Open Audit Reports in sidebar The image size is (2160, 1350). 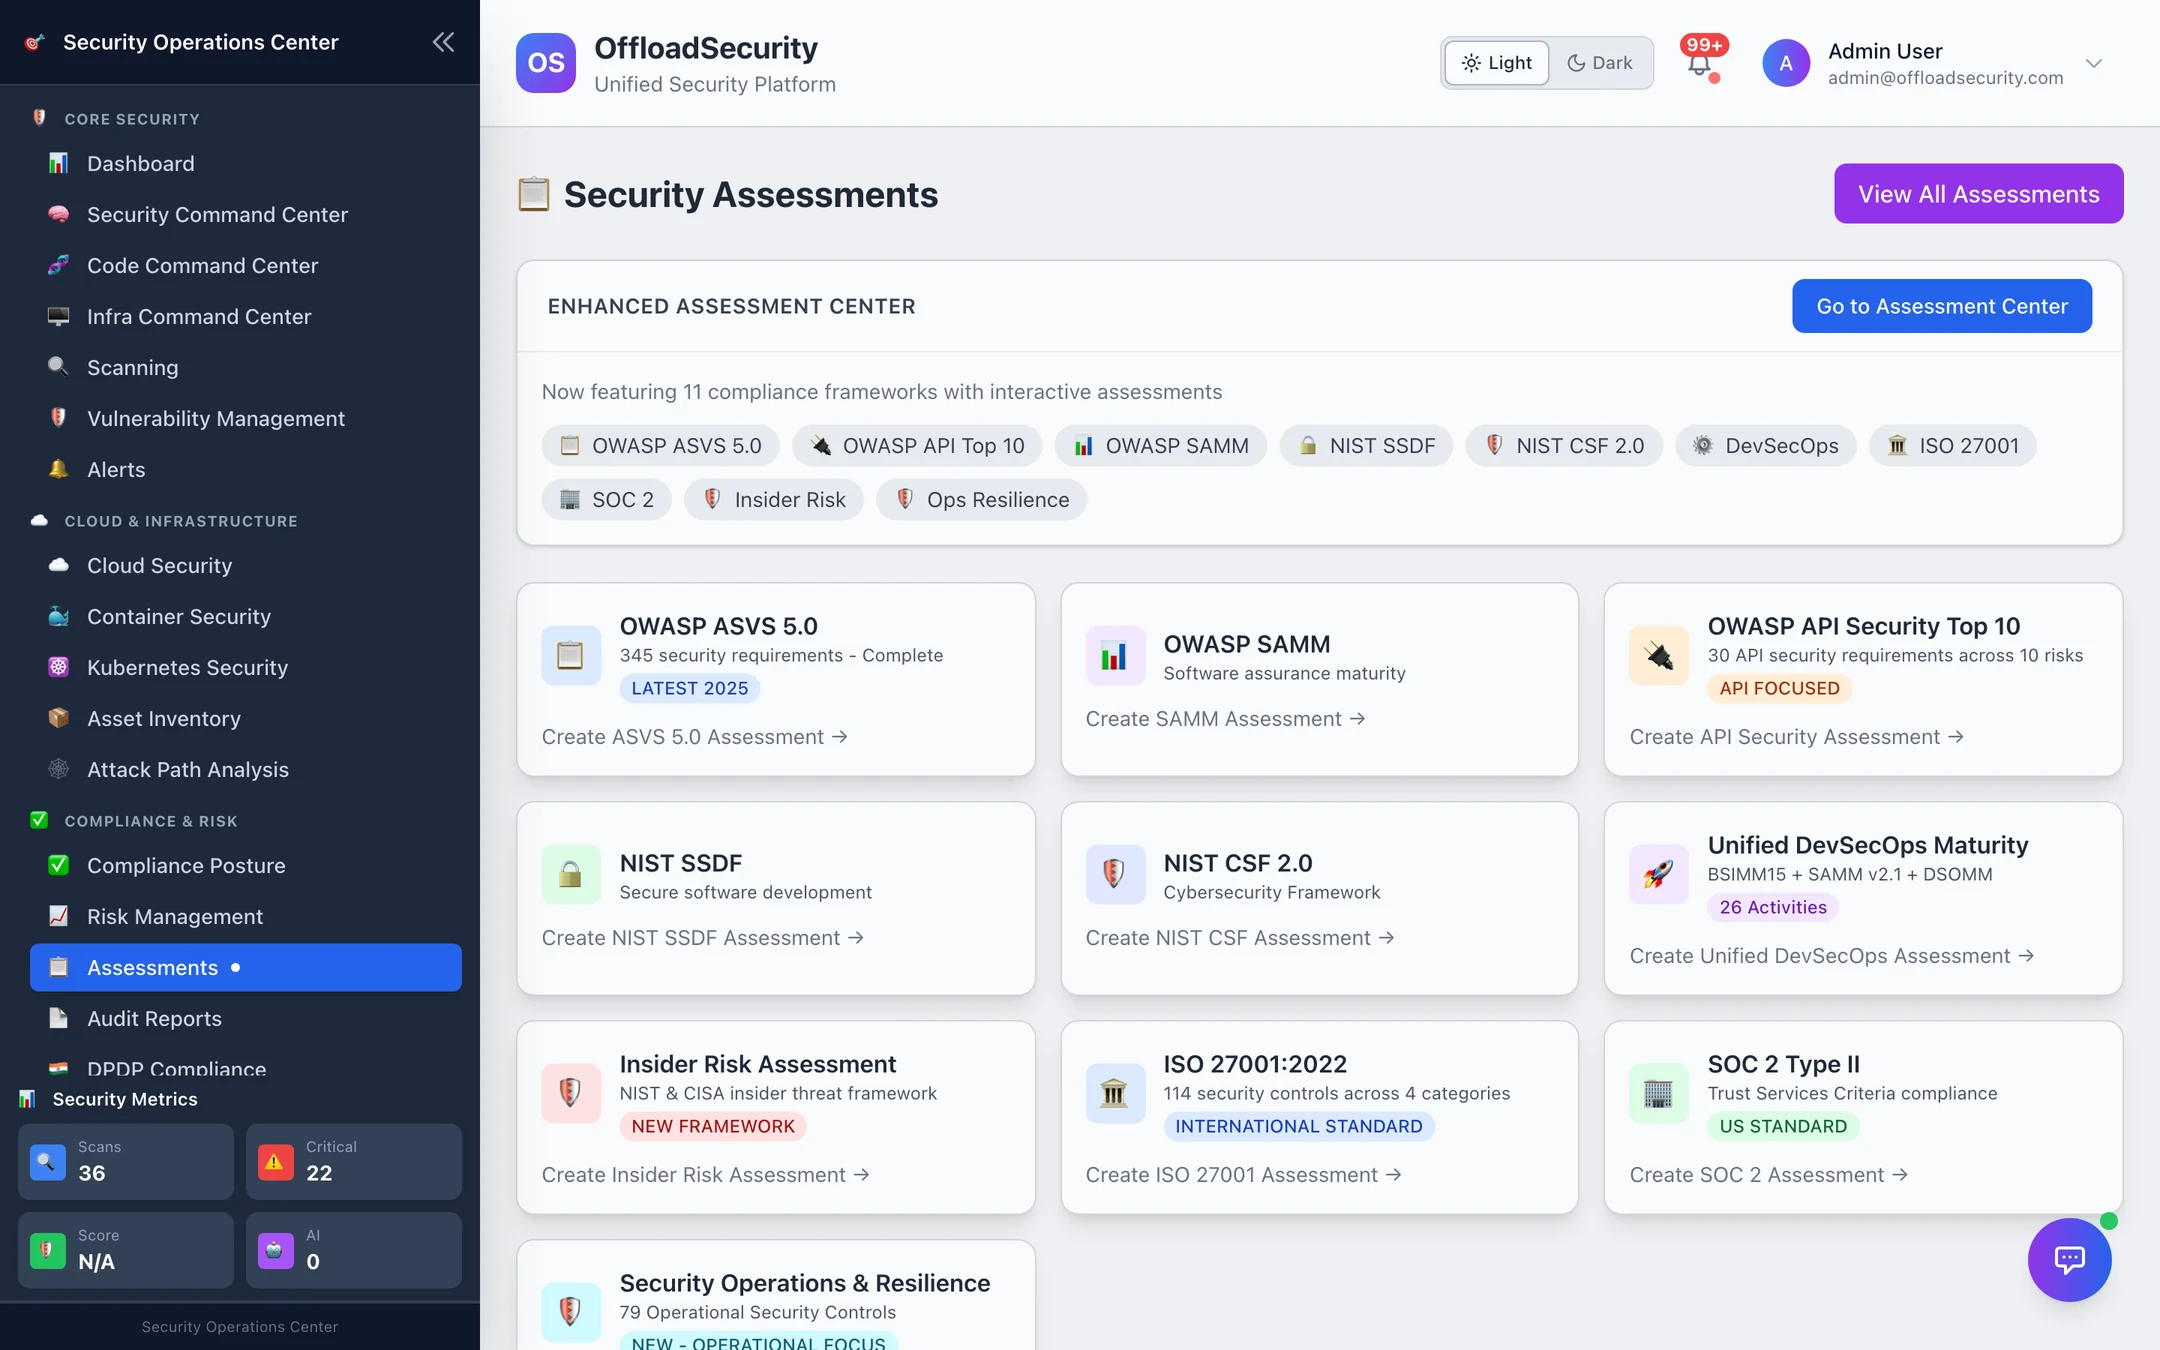pyautogui.click(x=246, y=1018)
